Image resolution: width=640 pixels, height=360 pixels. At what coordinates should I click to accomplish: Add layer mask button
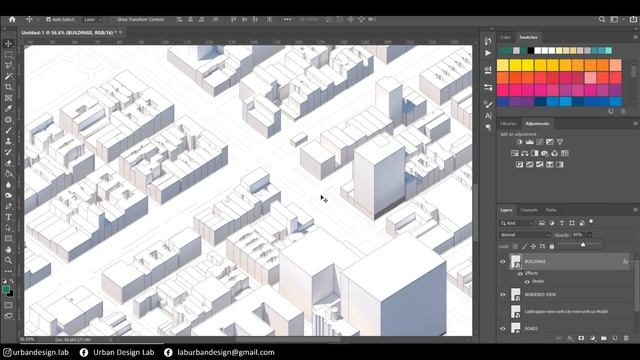581,338
